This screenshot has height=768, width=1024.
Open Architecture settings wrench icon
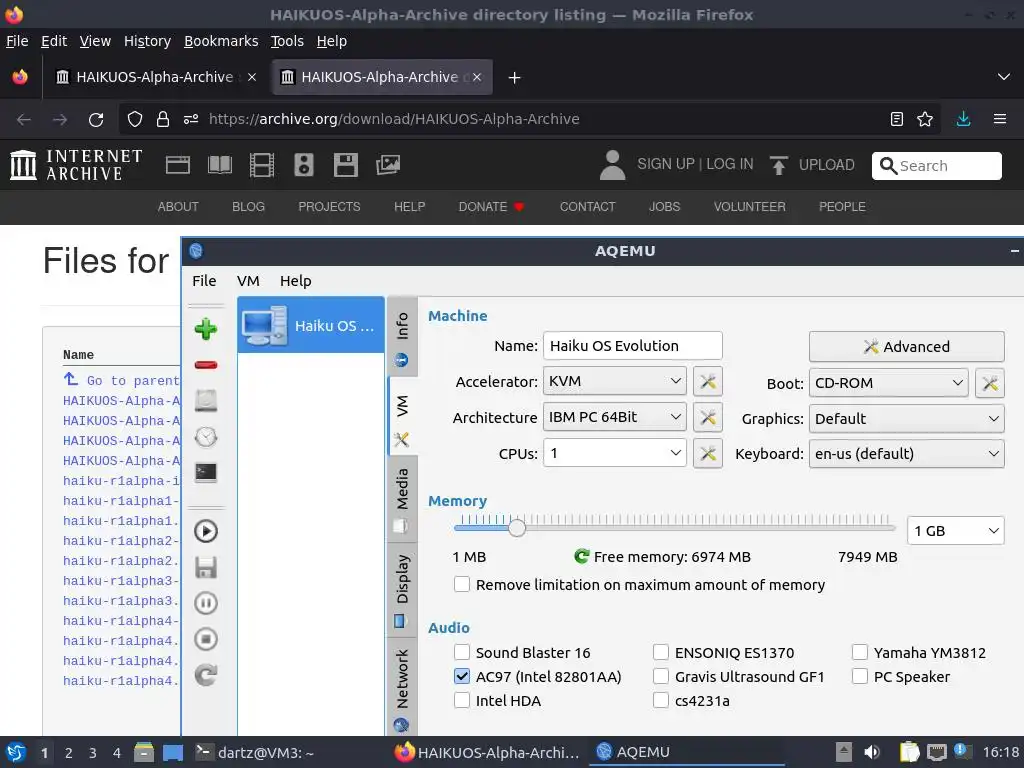click(x=708, y=417)
